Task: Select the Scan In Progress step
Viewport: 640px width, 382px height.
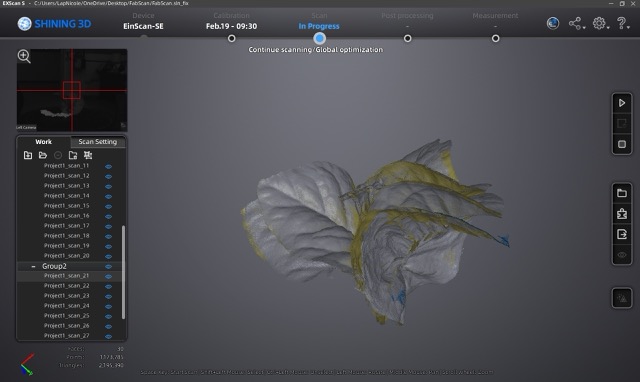Action: pyautogui.click(x=319, y=22)
